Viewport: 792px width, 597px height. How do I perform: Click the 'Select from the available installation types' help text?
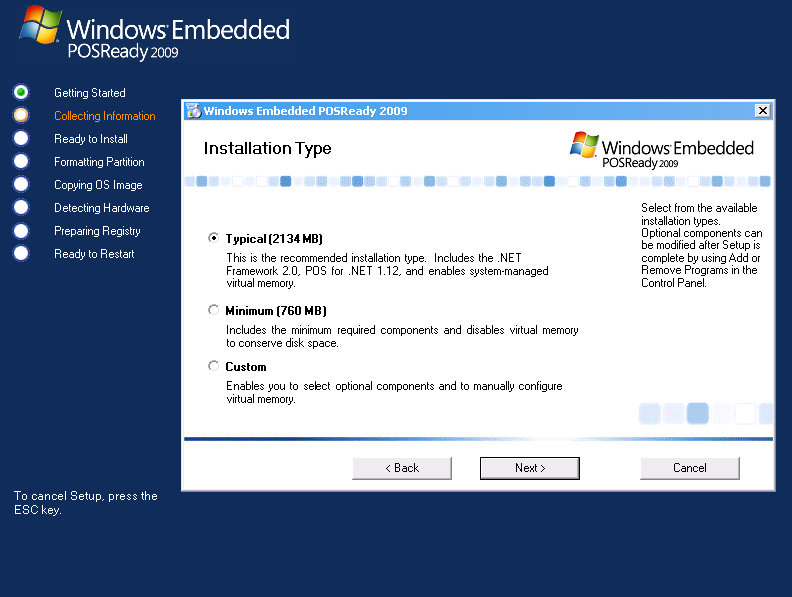click(701, 245)
